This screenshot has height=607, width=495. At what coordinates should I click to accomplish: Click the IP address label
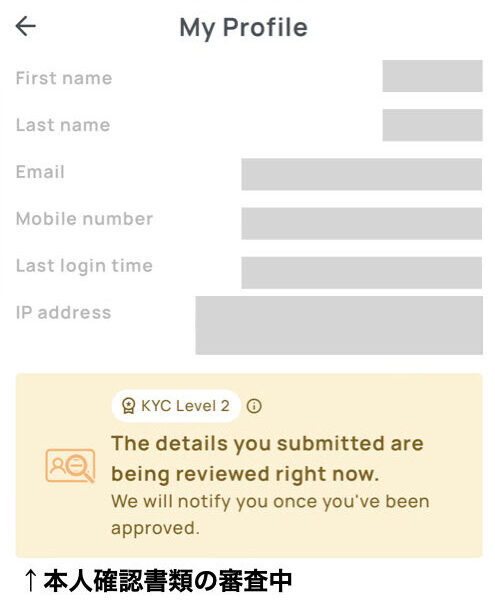[63, 313]
